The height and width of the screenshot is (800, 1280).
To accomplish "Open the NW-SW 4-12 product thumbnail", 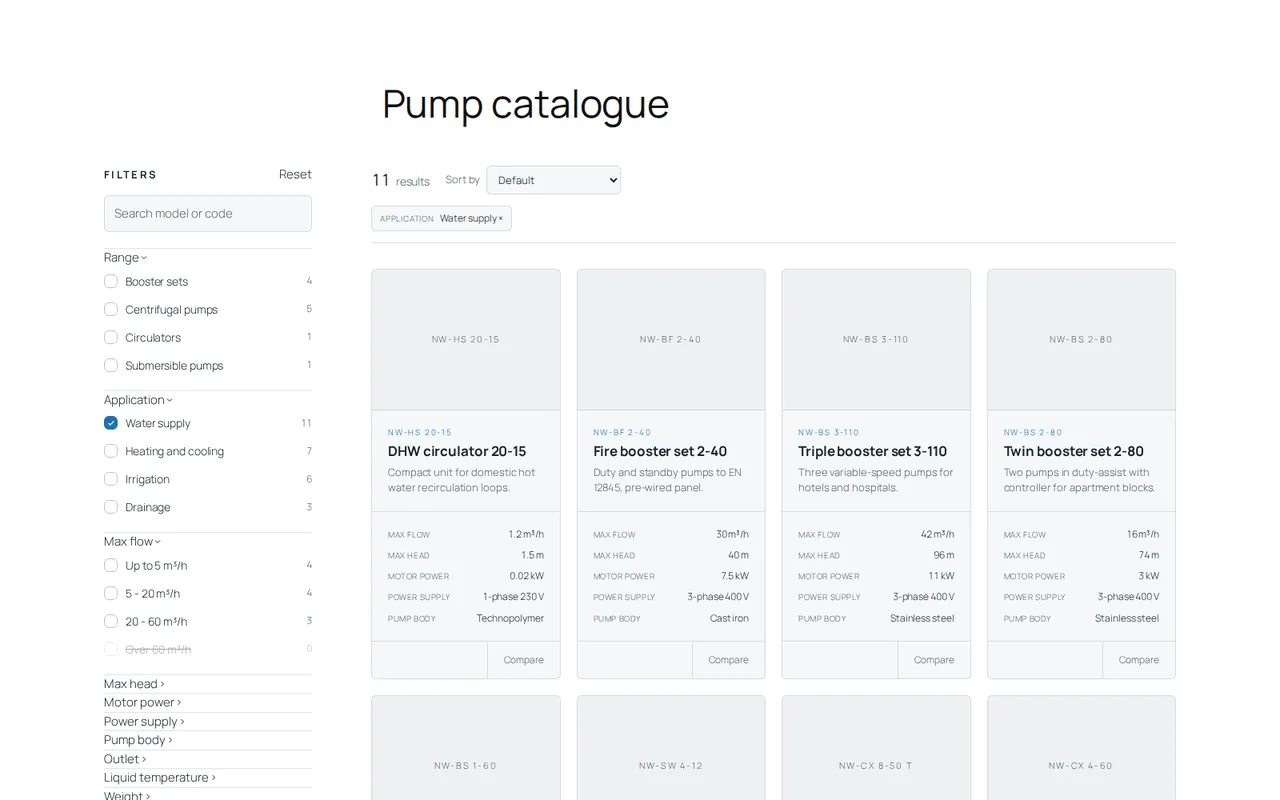I will [671, 748].
